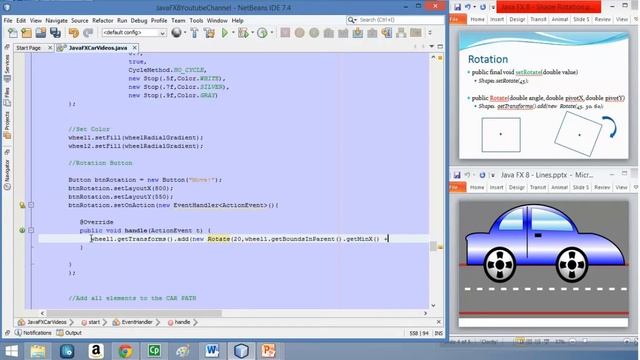Click the Save All toolbar icon
The height and width of the screenshot is (360, 640).
point(55,33)
